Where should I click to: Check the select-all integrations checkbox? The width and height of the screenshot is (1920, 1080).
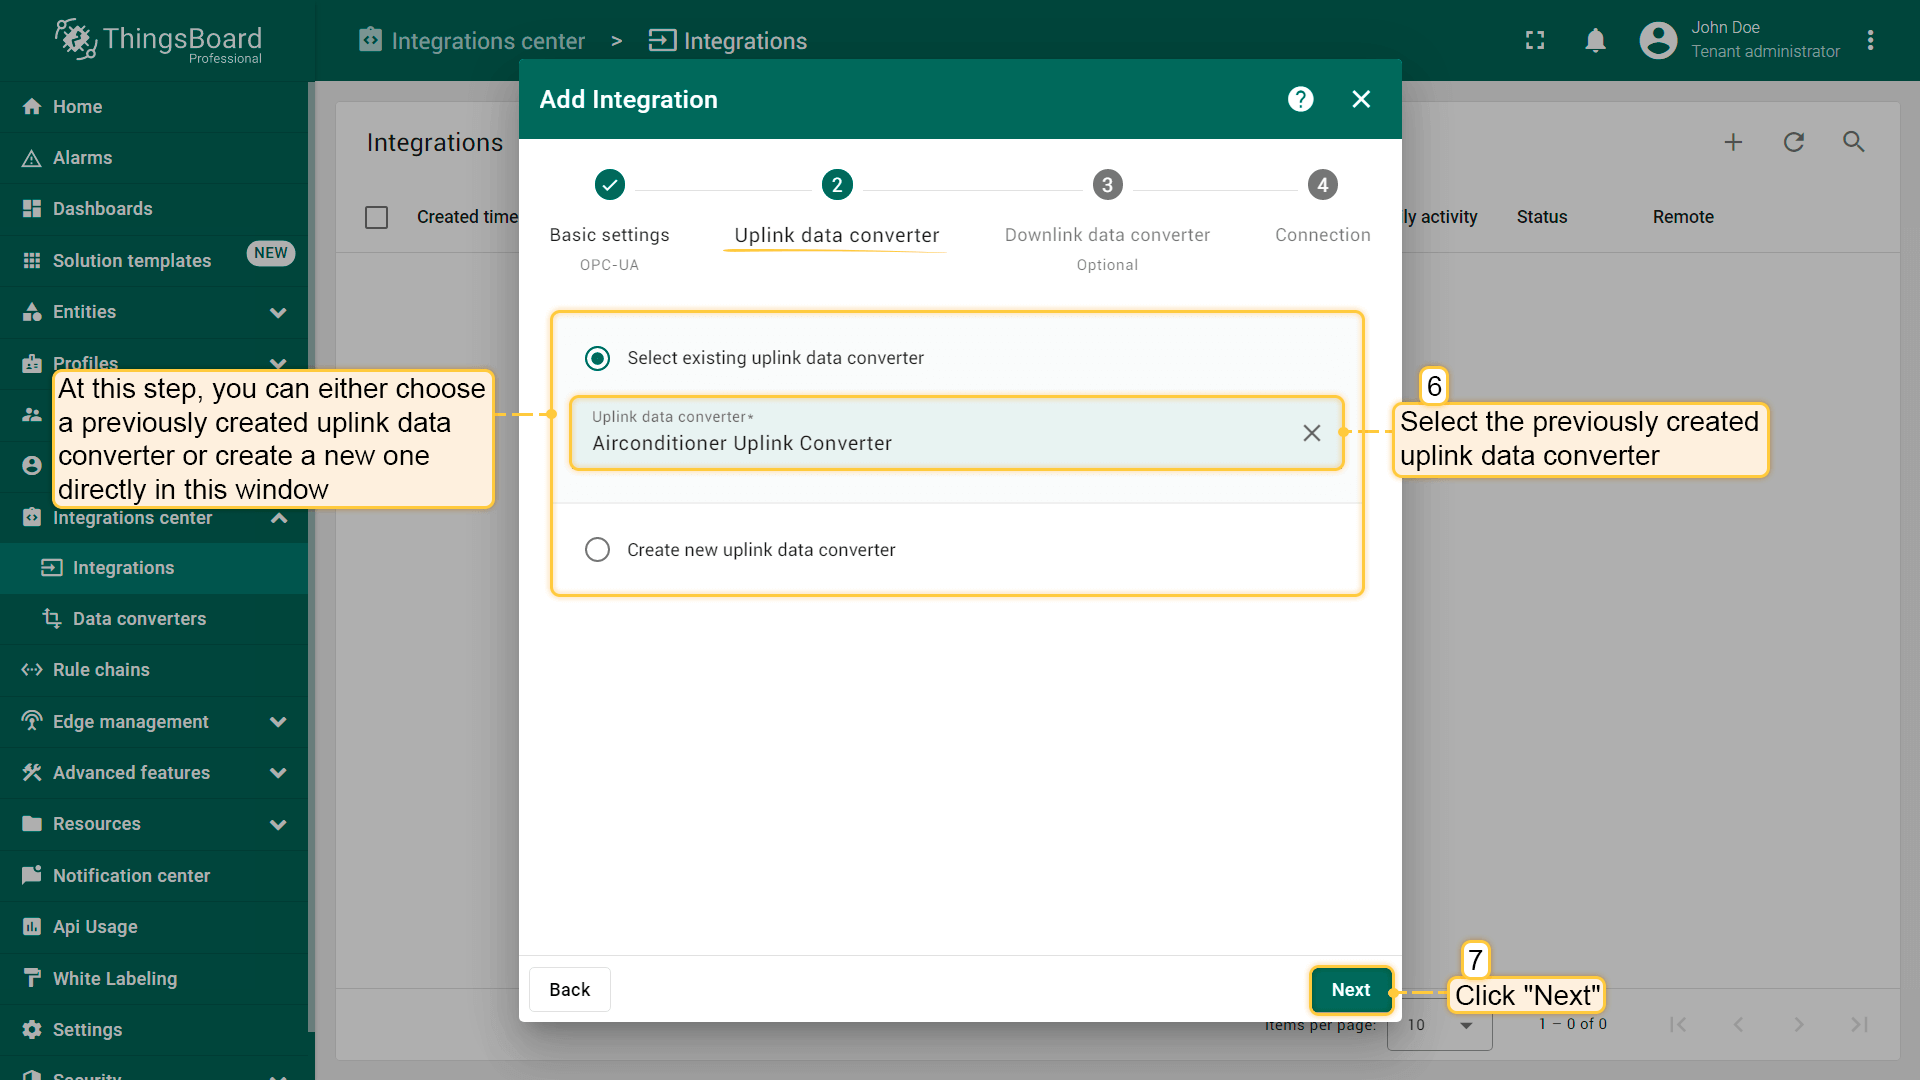[376, 217]
